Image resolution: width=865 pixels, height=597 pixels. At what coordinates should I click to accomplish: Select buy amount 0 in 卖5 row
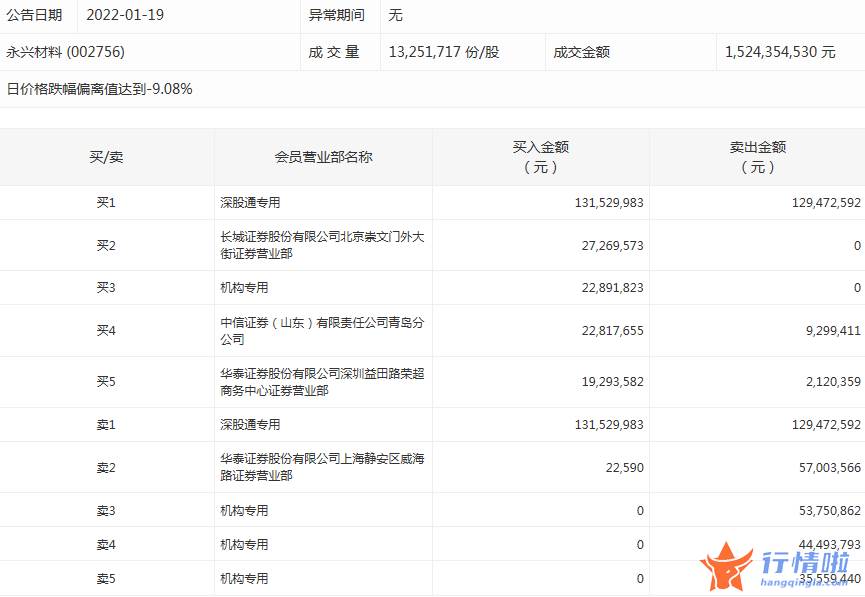[x=640, y=578]
